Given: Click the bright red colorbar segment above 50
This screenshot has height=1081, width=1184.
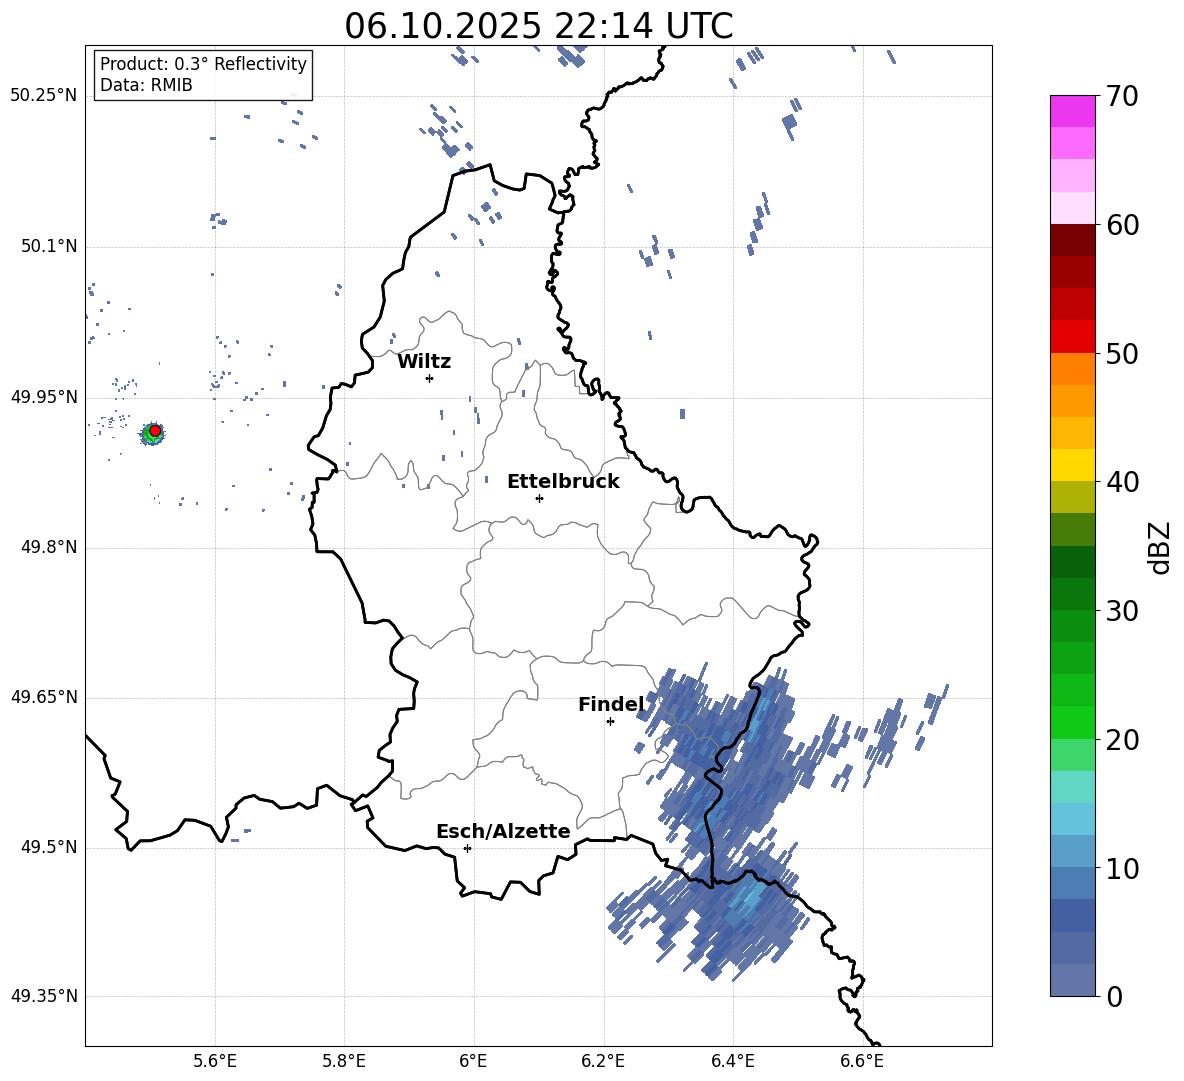Looking at the screenshot, I should click(x=1072, y=337).
